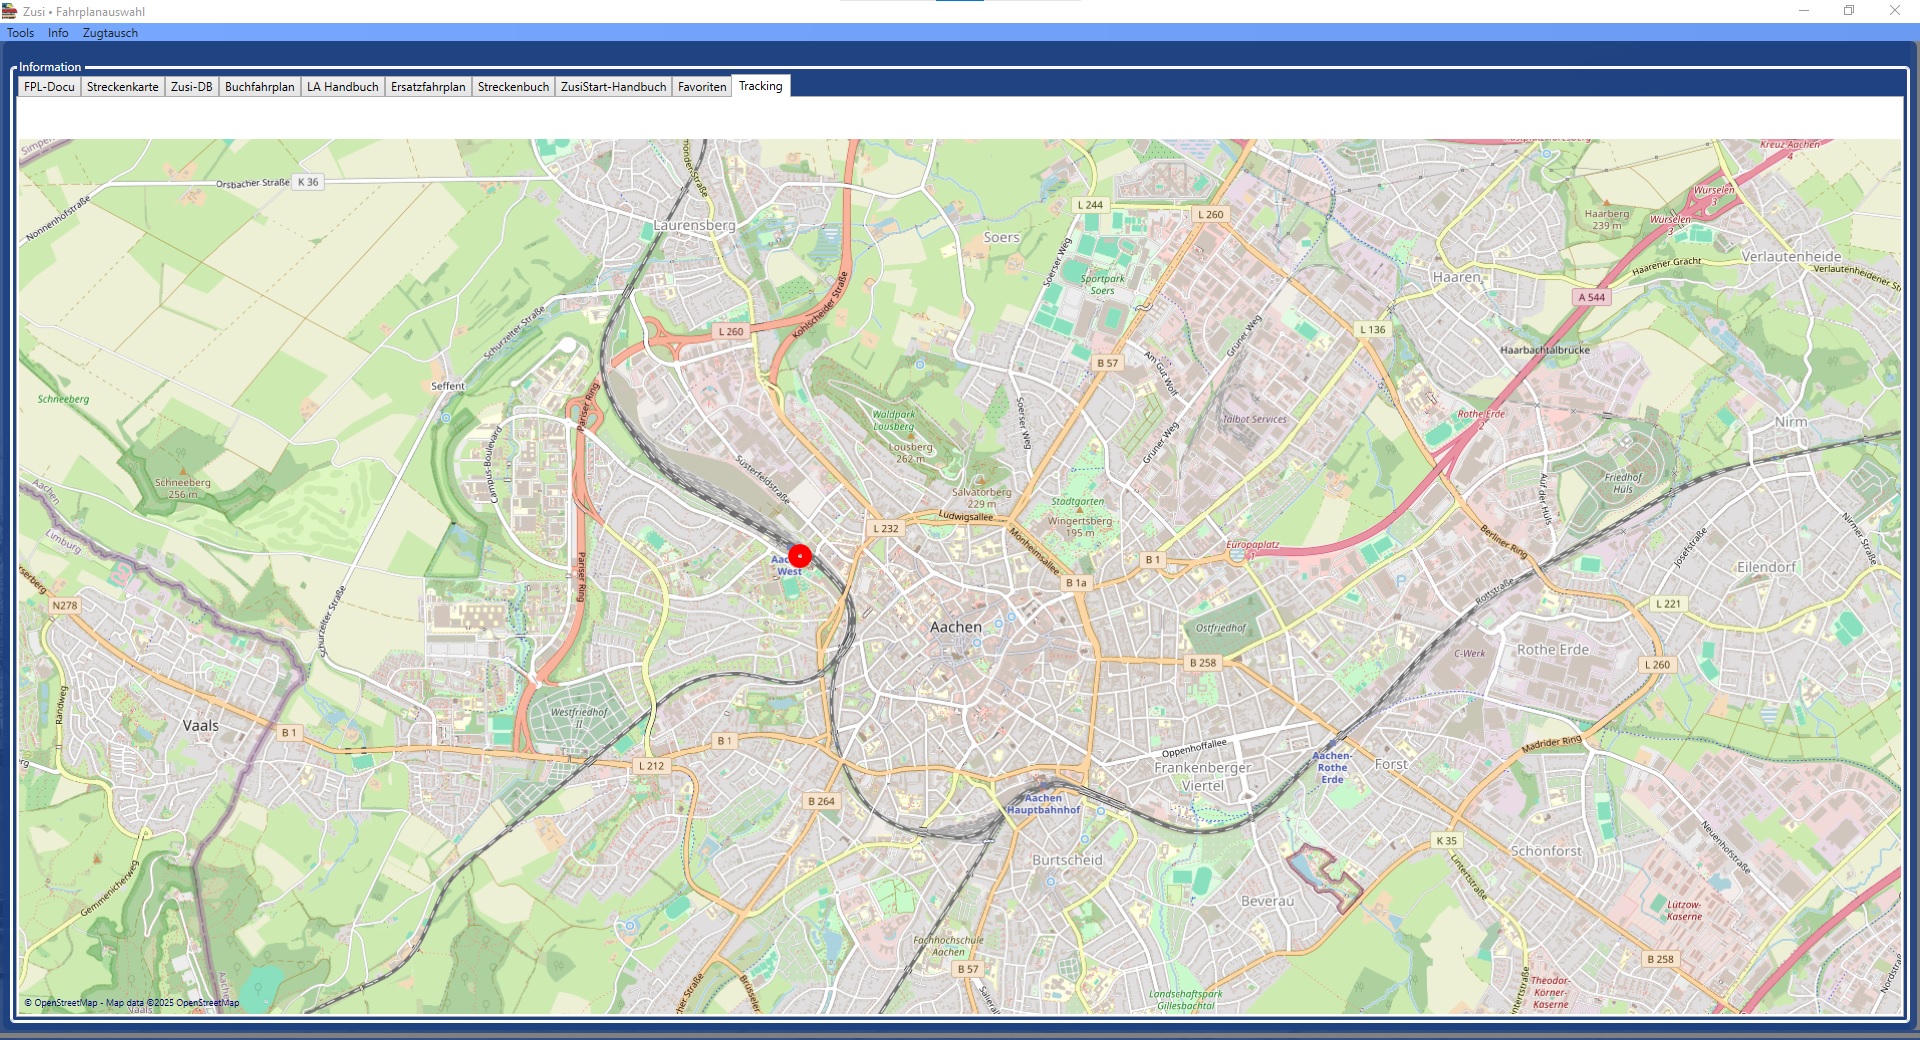Click the Tracking tab
This screenshot has height=1040, width=1920.
click(760, 86)
